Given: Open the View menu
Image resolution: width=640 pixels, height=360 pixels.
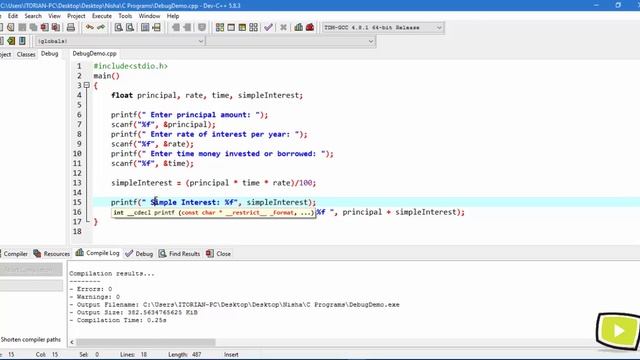Looking at the screenshot, I should click(x=54, y=16).
